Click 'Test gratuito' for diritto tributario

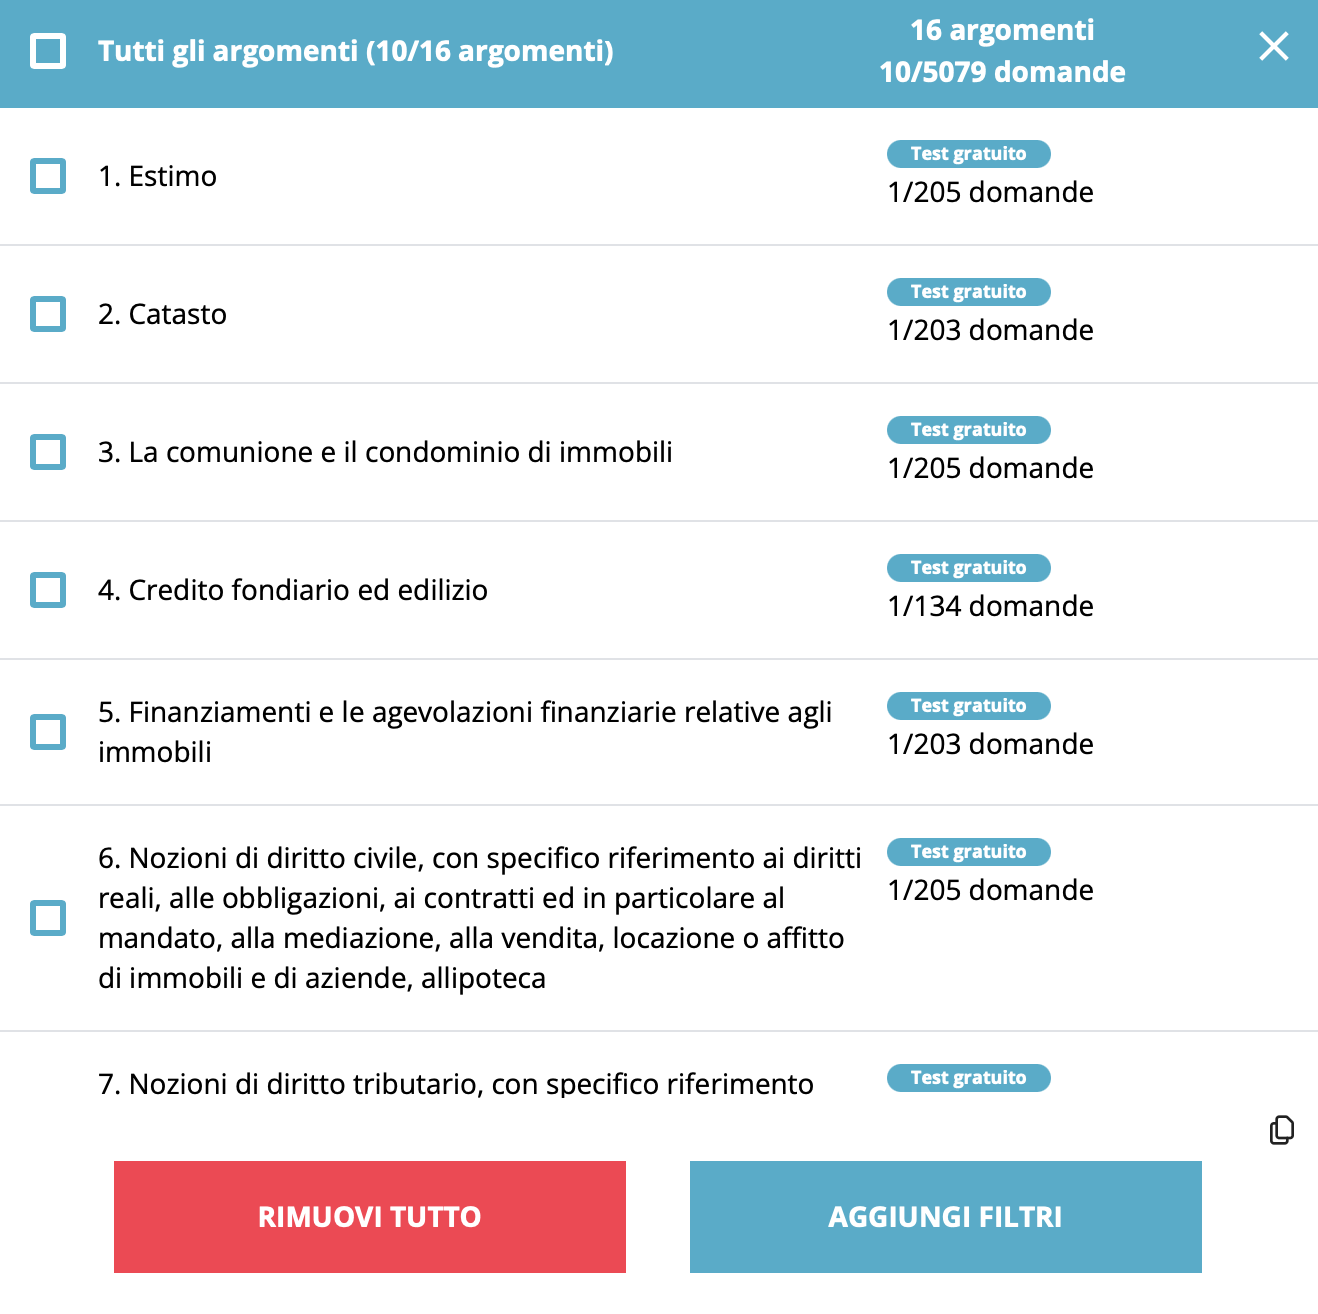point(968,1078)
